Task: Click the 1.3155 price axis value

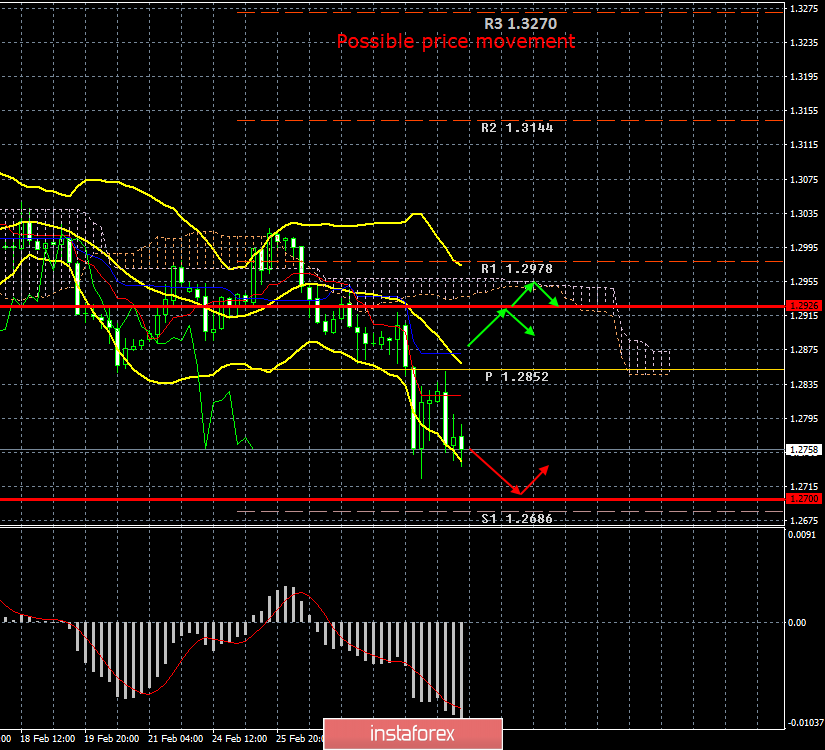Action: (804, 111)
